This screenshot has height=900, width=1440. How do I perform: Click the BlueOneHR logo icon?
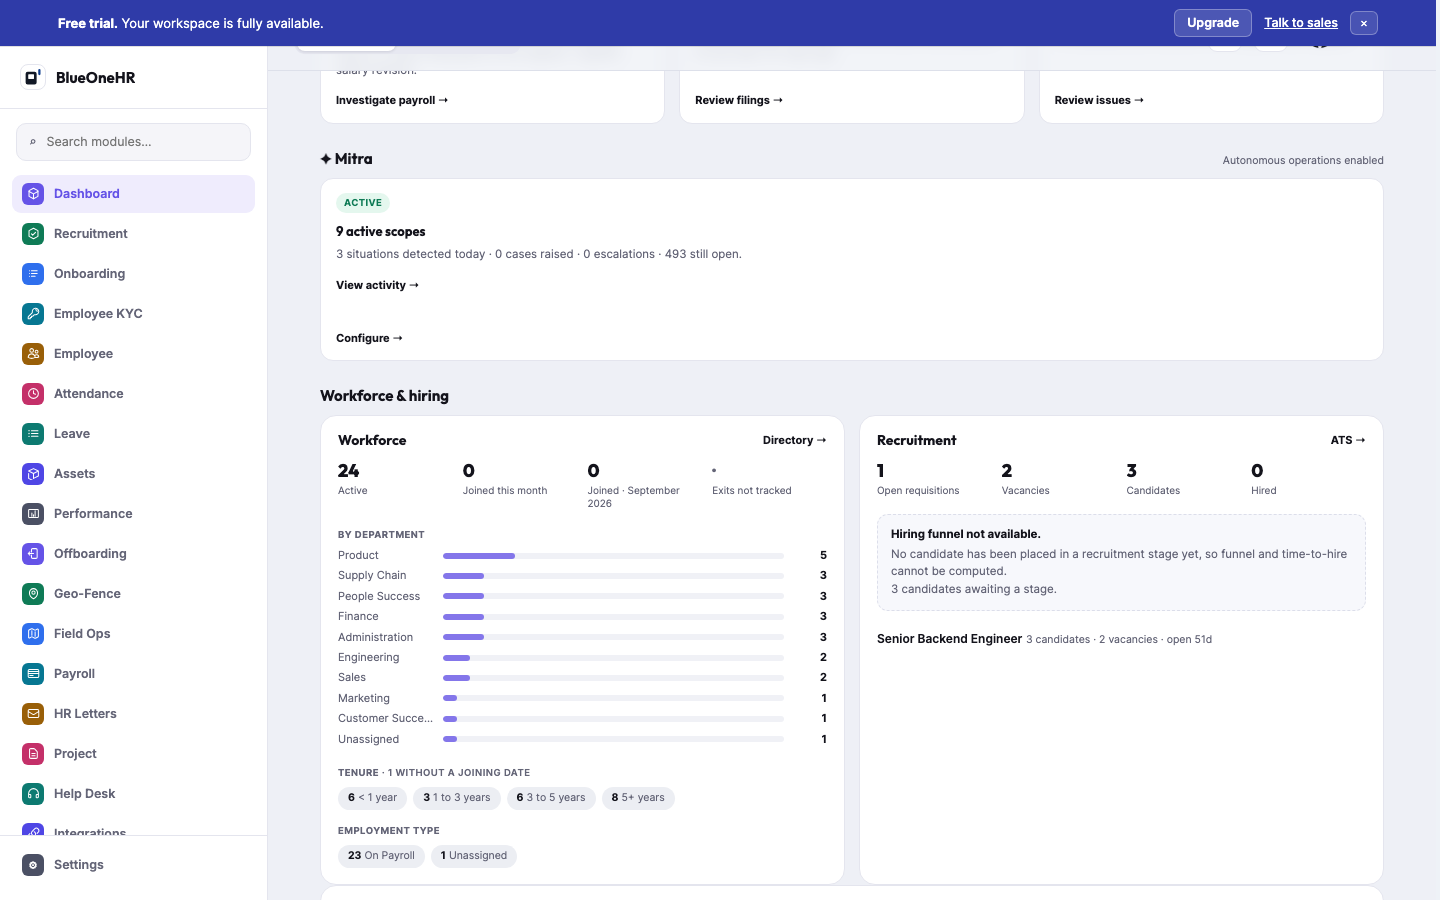[33, 77]
